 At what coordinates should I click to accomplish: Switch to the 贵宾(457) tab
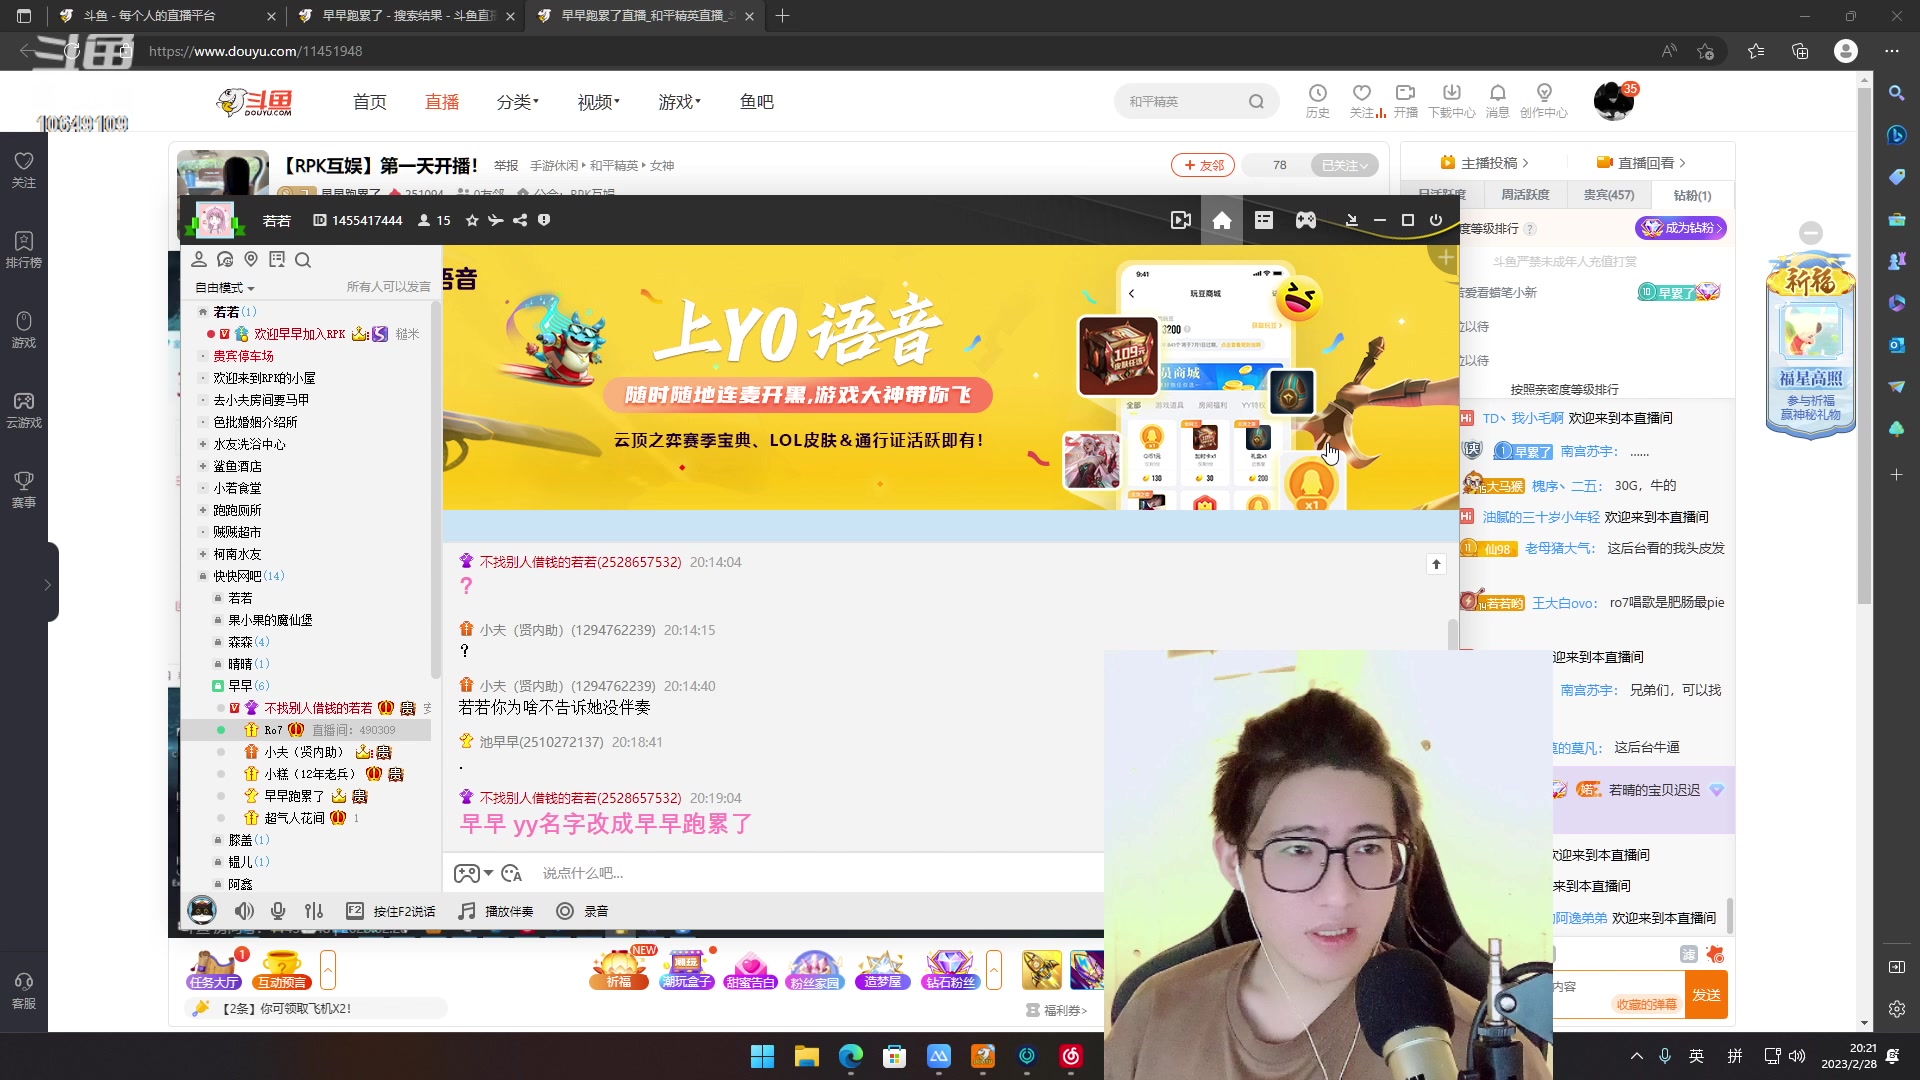click(1609, 195)
